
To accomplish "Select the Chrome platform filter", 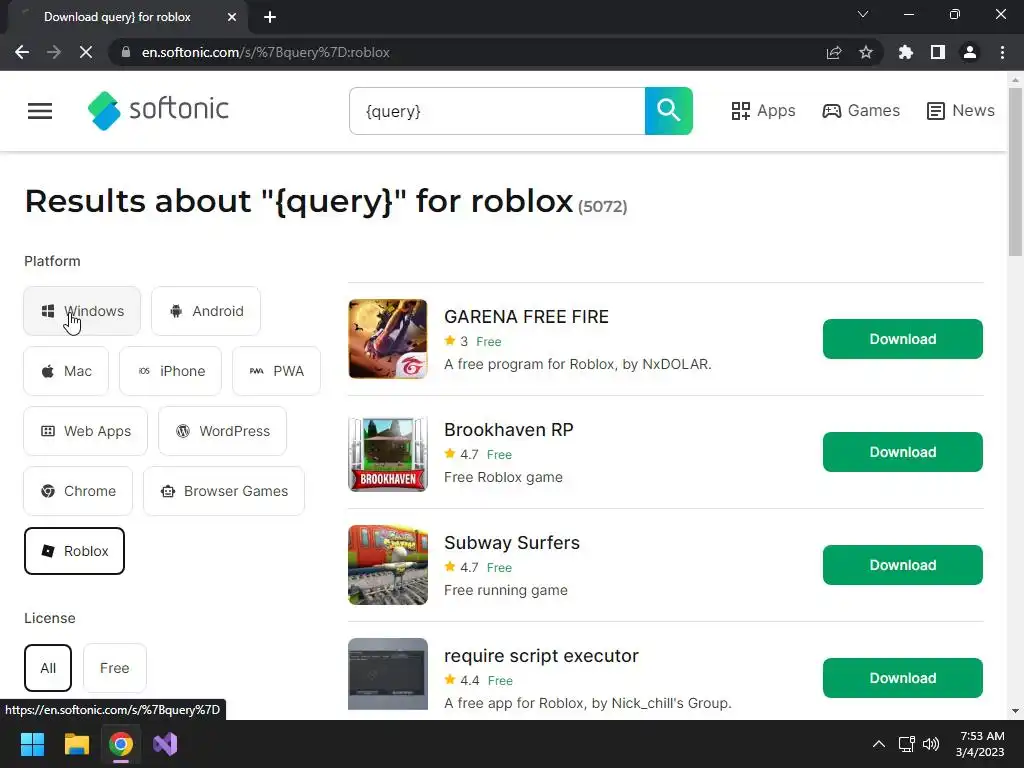I will (78, 491).
